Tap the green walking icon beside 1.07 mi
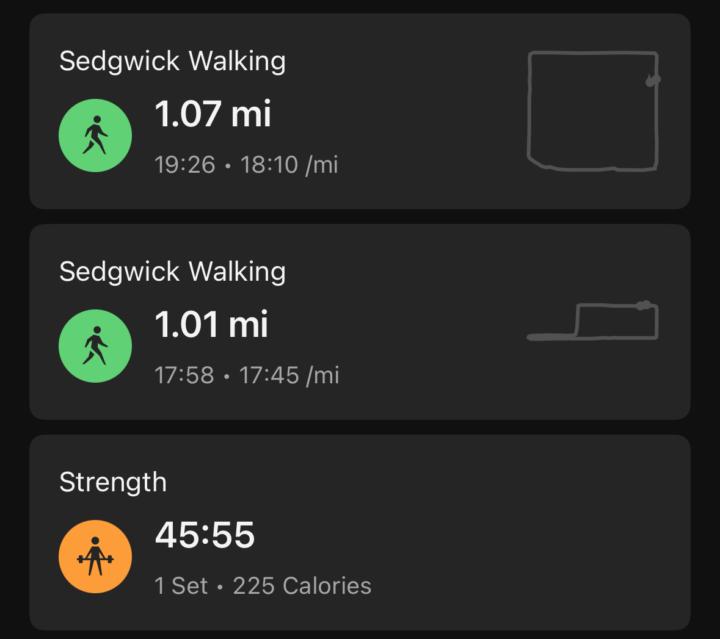Viewport: 720px width, 639px height. pyautogui.click(x=95, y=135)
